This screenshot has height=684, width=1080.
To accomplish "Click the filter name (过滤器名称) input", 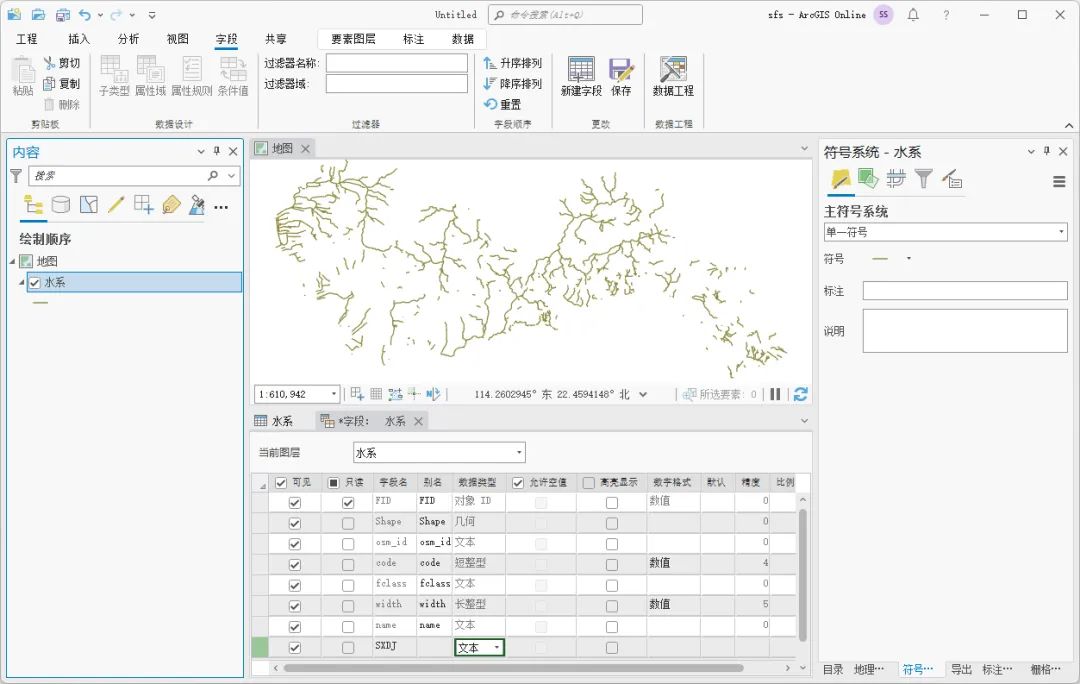I will [x=397, y=63].
